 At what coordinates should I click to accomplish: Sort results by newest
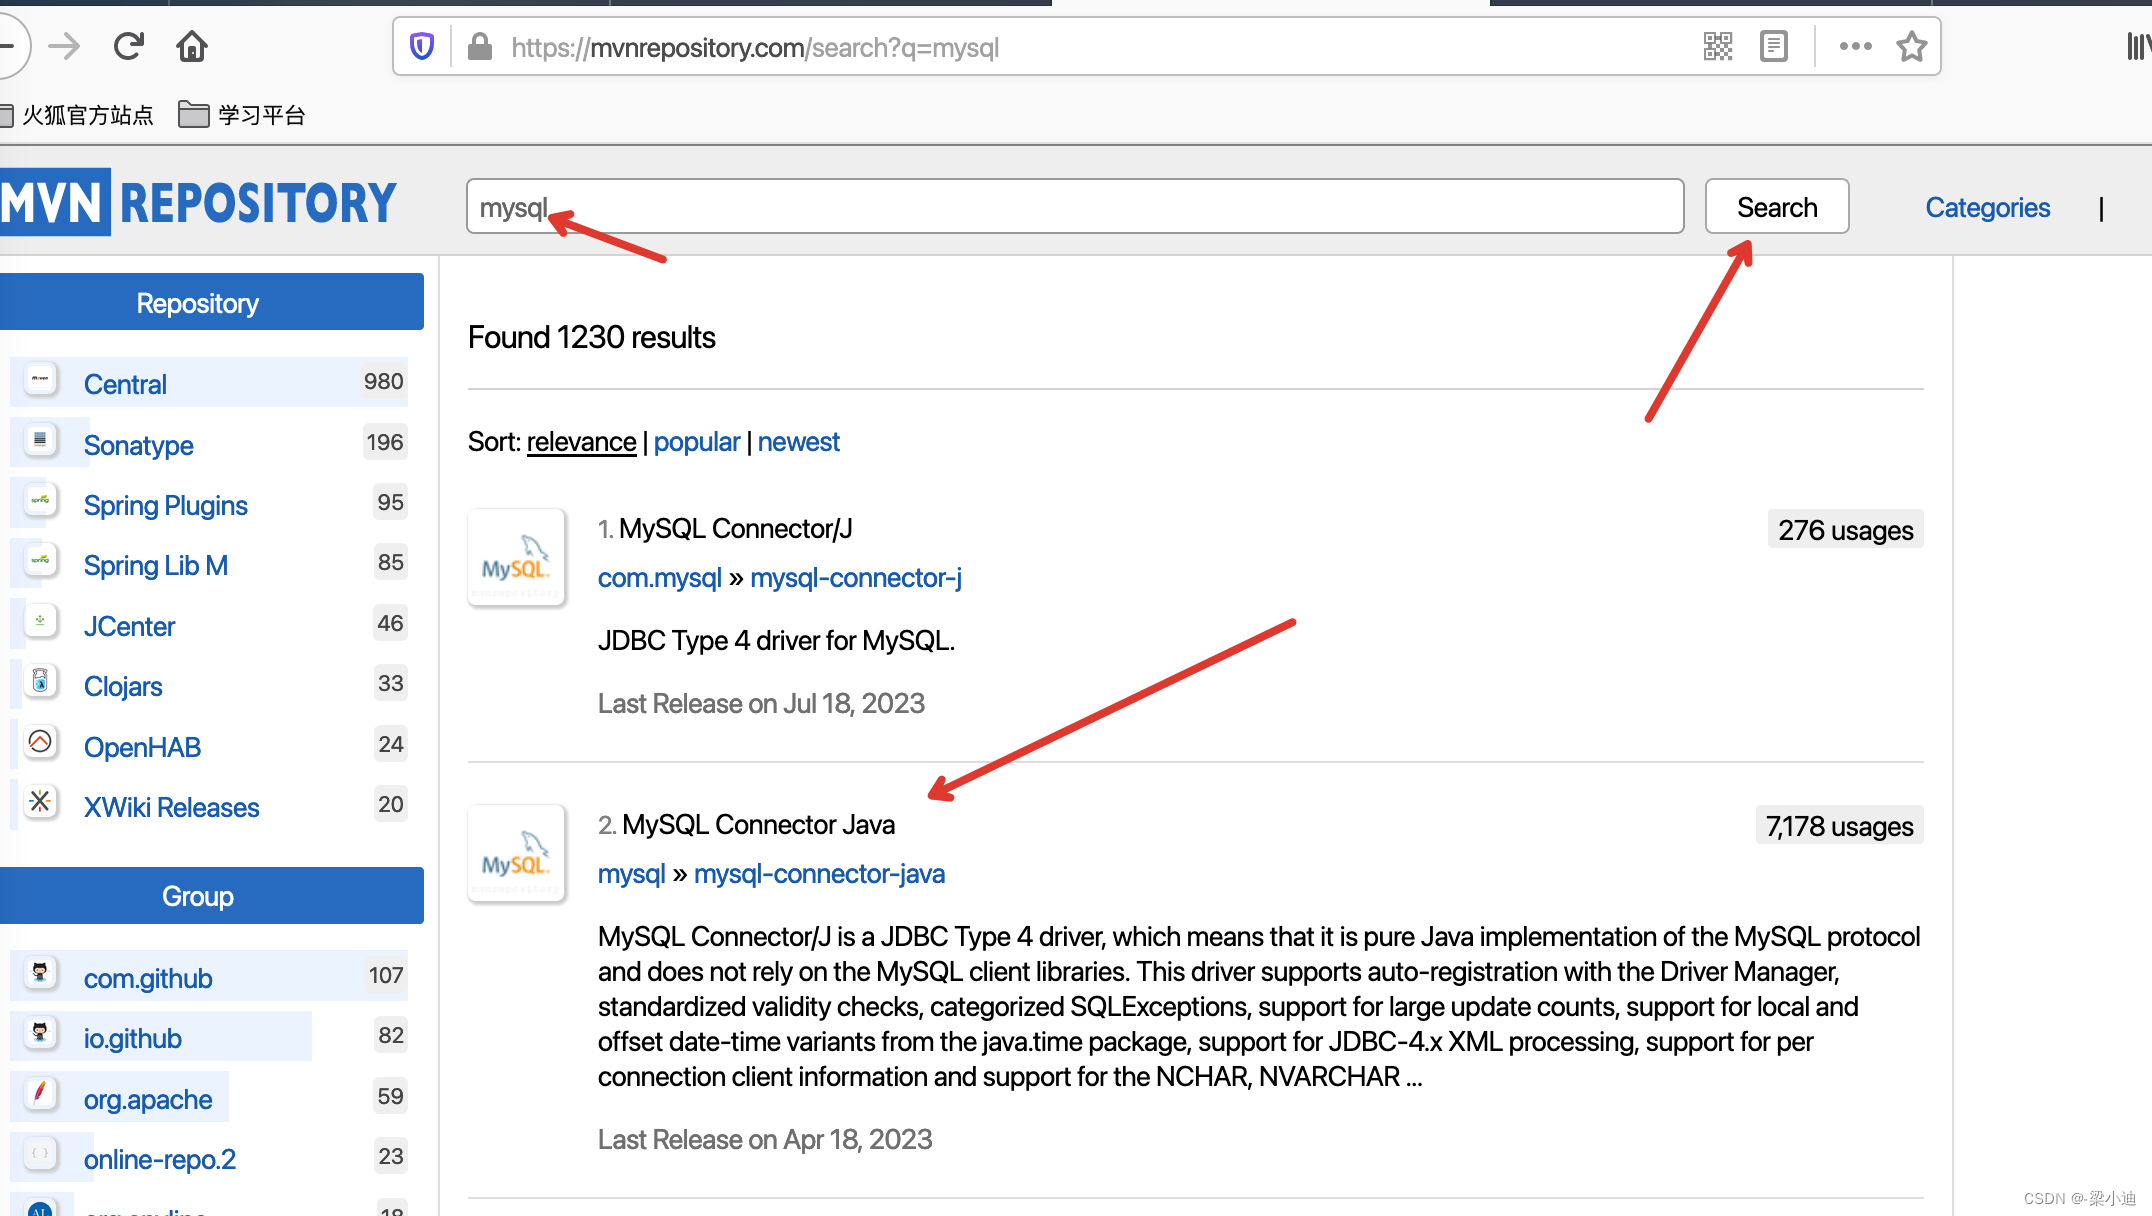[799, 442]
